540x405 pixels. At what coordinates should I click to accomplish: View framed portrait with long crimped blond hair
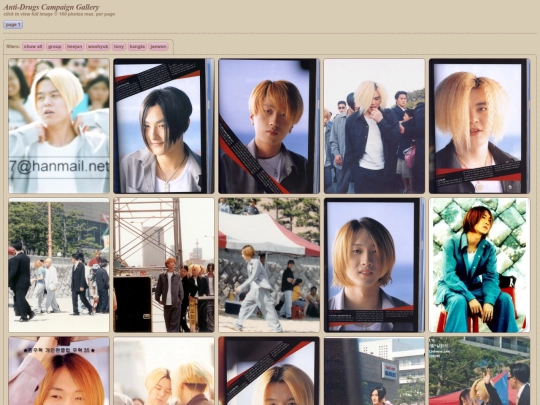pyautogui.click(x=479, y=126)
